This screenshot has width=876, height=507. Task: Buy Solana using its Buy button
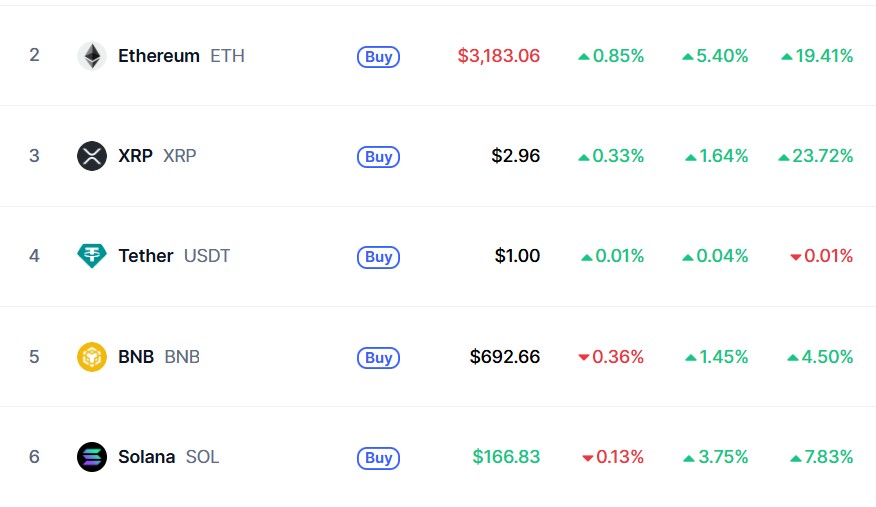tap(378, 458)
